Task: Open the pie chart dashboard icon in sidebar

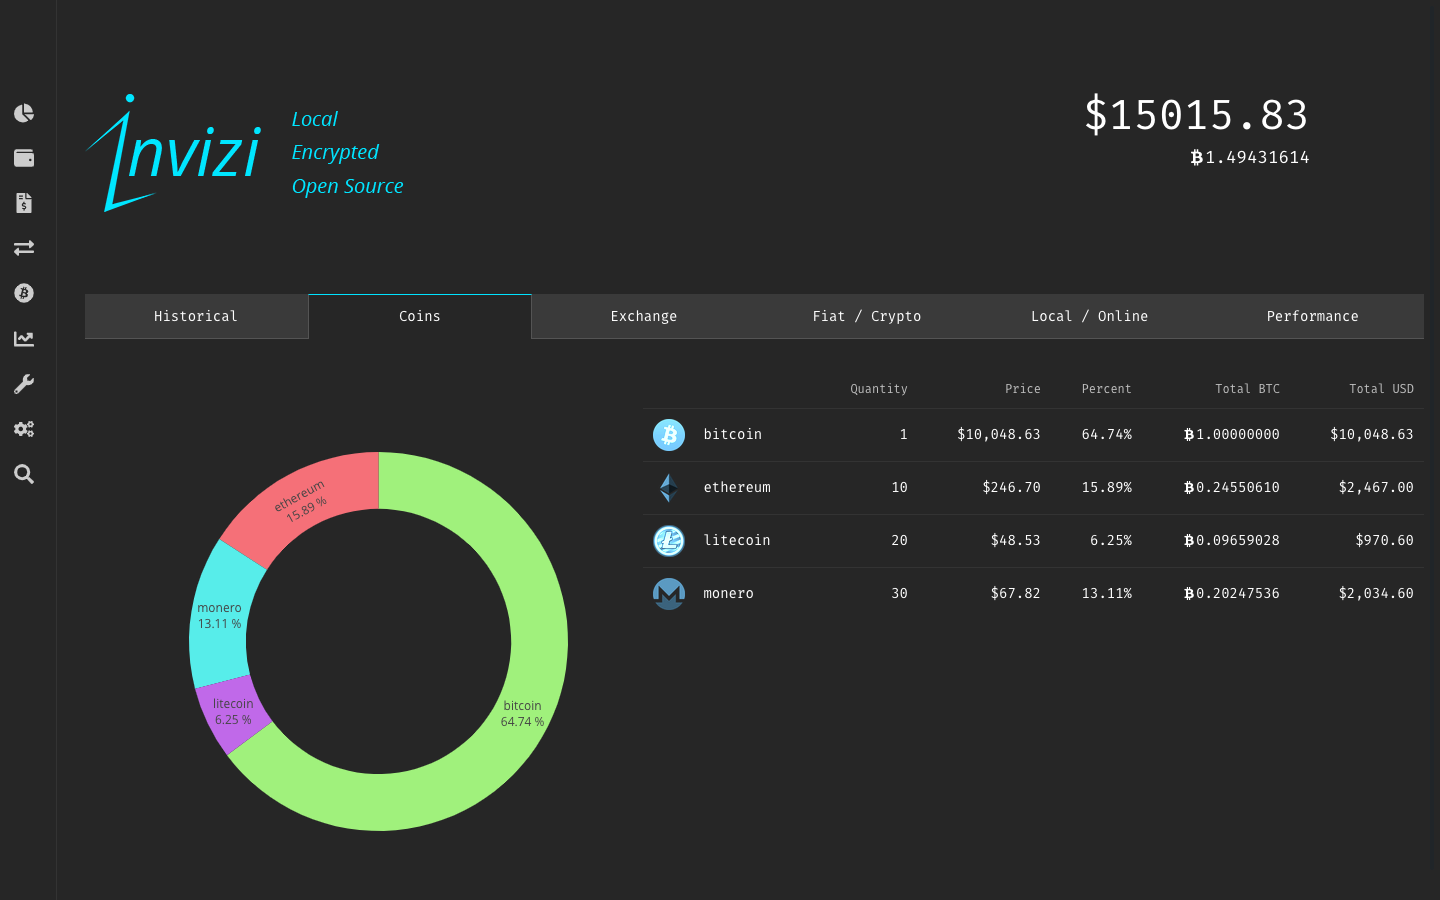Action: (23, 113)
